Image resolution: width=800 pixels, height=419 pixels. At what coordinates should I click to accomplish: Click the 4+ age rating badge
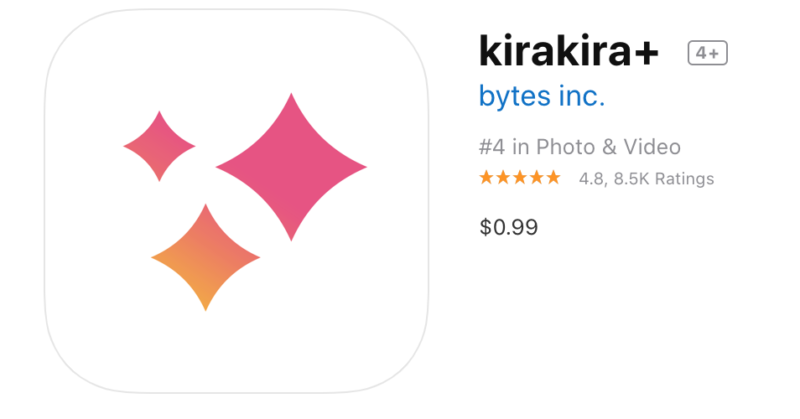click(708, 53)
